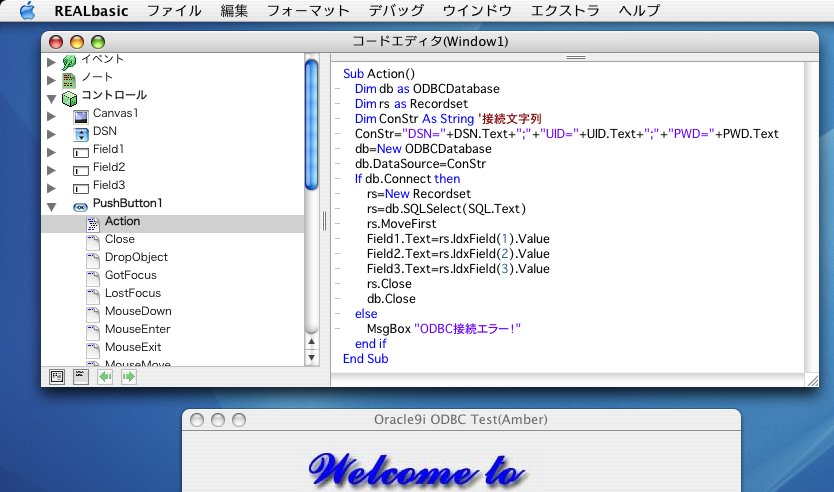The height and width of the screenshot is (492, 834).
Task: Select the MouseExit event
Action: [x=133, y=347]
